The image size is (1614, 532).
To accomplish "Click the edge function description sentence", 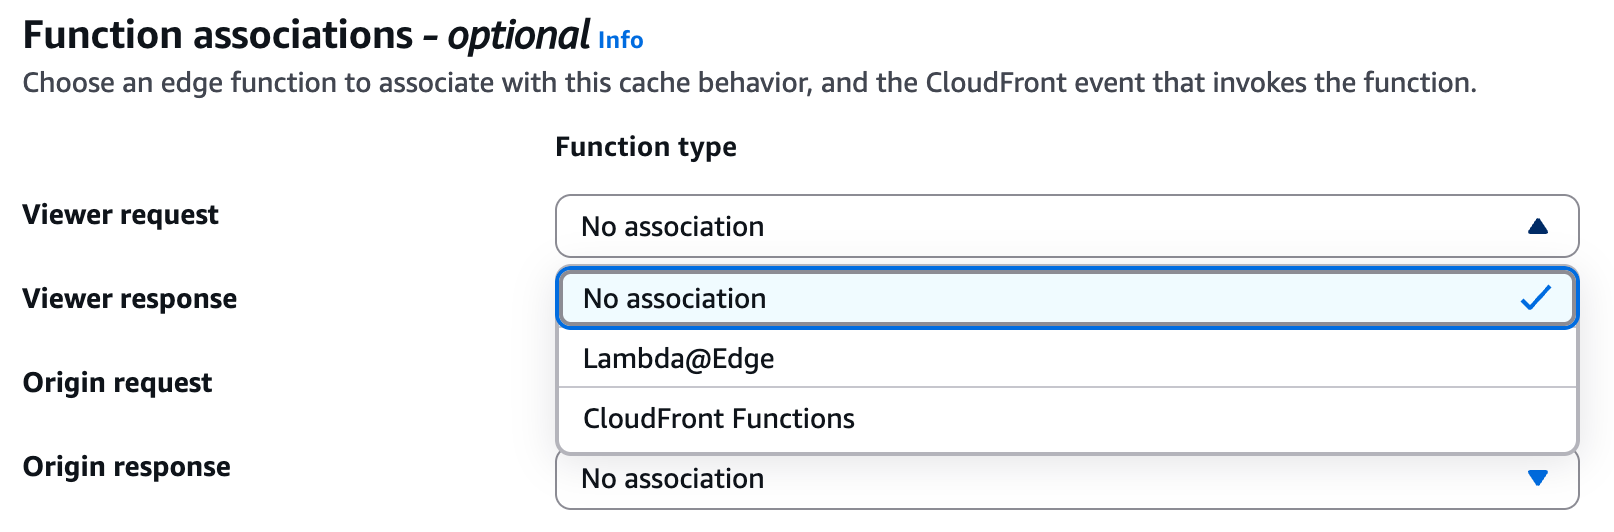I will 749,83.
